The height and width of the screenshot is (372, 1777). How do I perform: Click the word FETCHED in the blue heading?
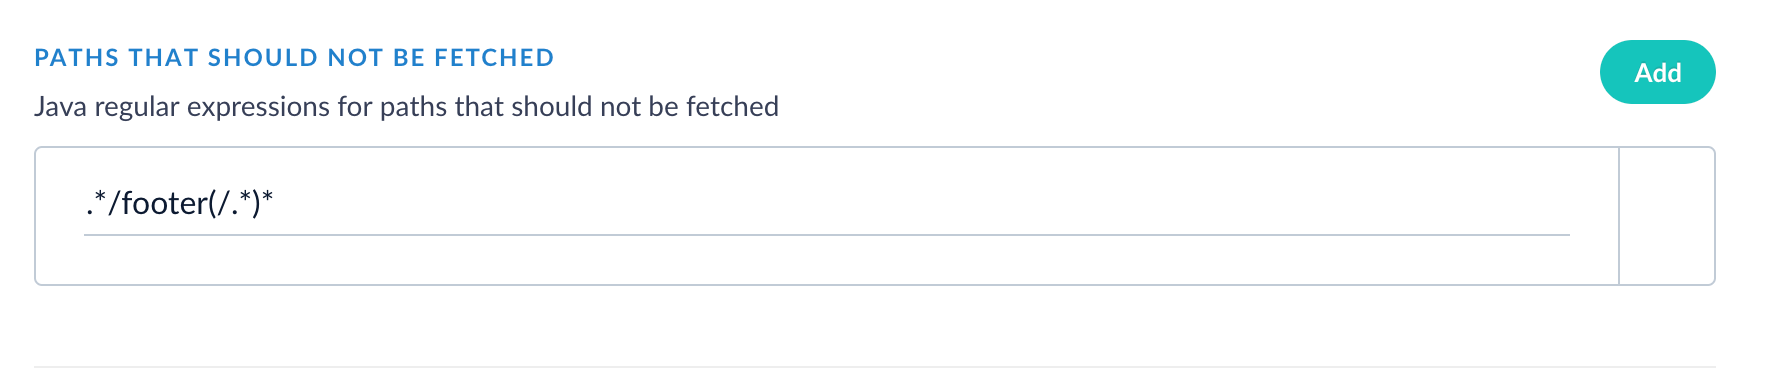(494, 58)
